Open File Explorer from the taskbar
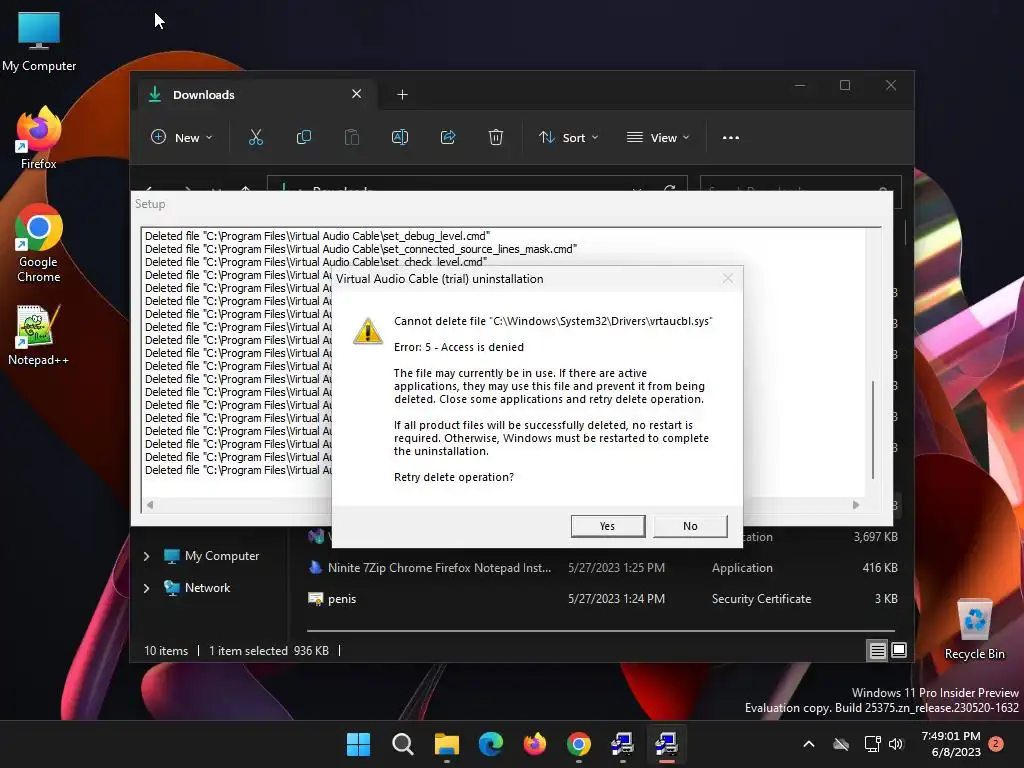The height and width of the screenshot is (768, 1024). pos(447,744)
